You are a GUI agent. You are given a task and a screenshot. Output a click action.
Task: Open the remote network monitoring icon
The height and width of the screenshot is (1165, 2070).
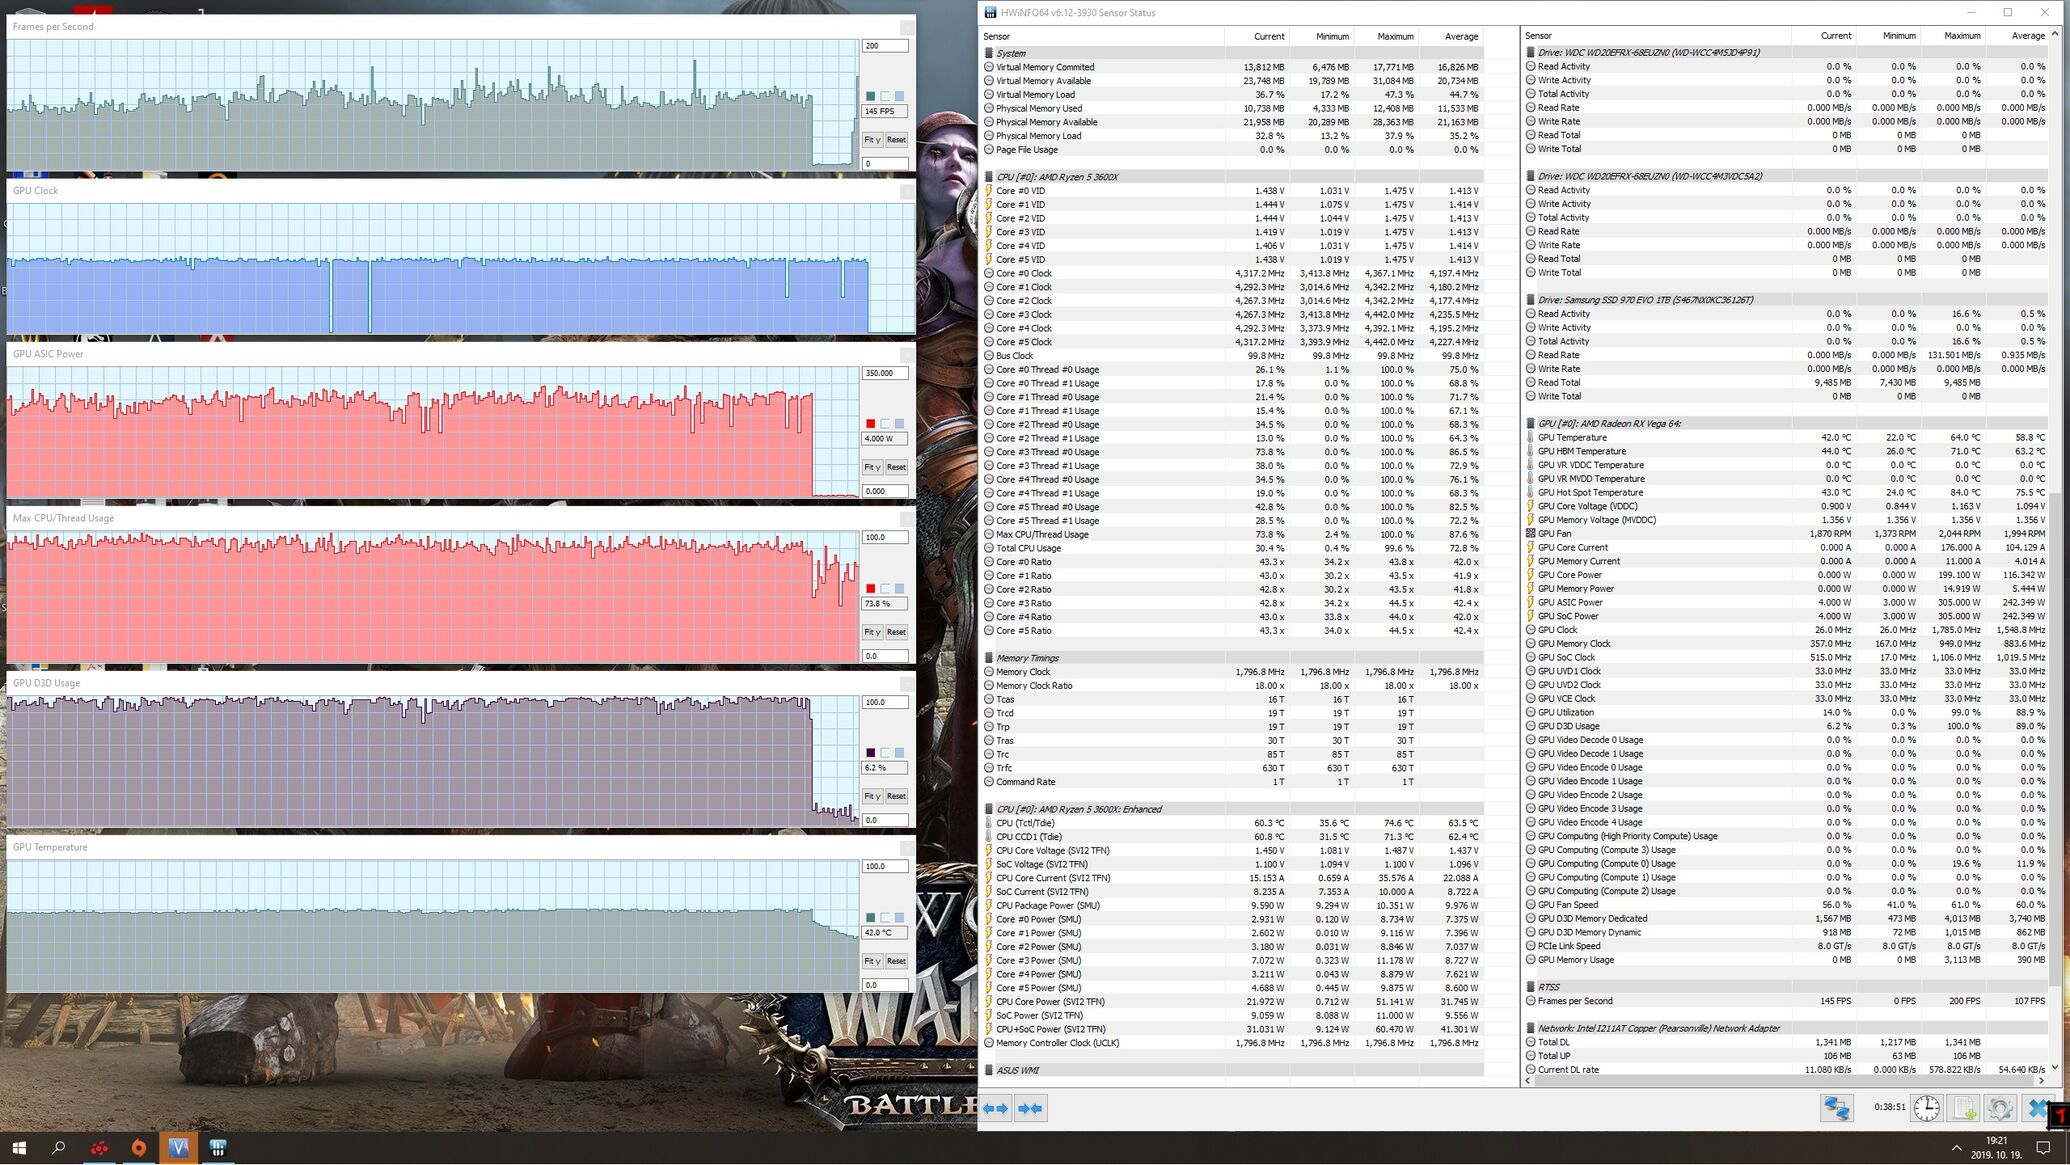(x=1836, y=1108)
